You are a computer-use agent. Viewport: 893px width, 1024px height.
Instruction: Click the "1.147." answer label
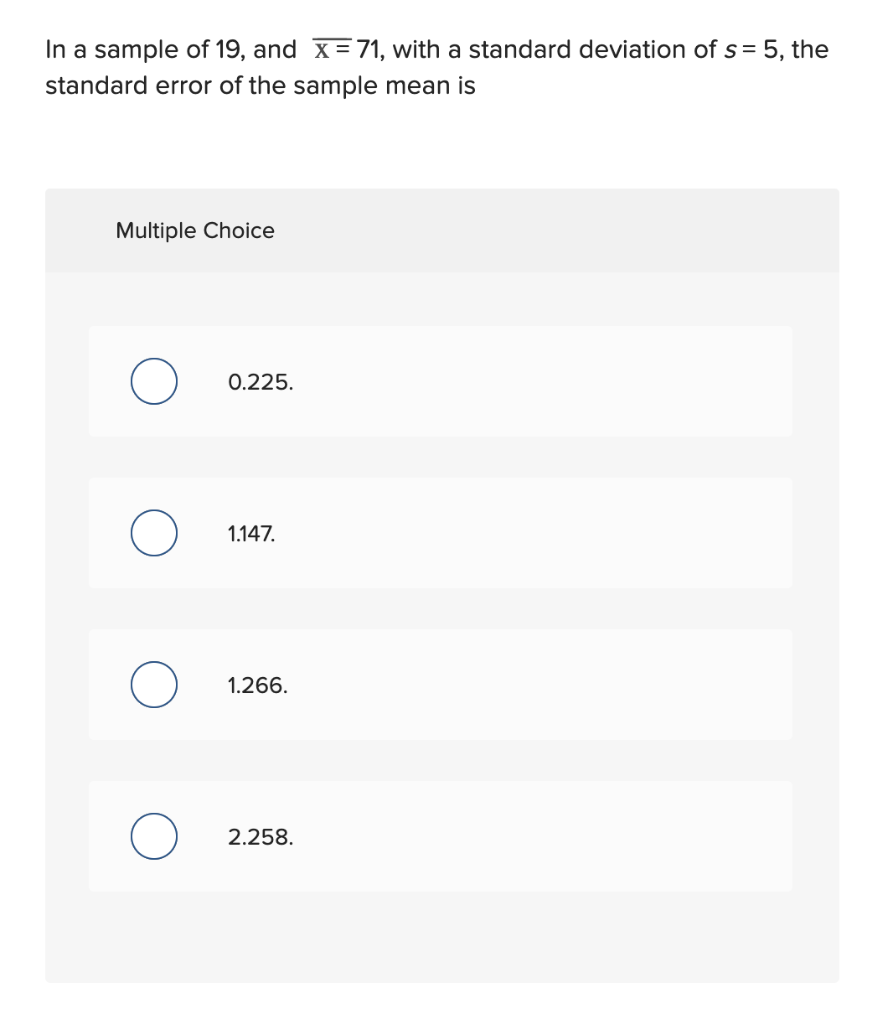(x=252, y=534)
